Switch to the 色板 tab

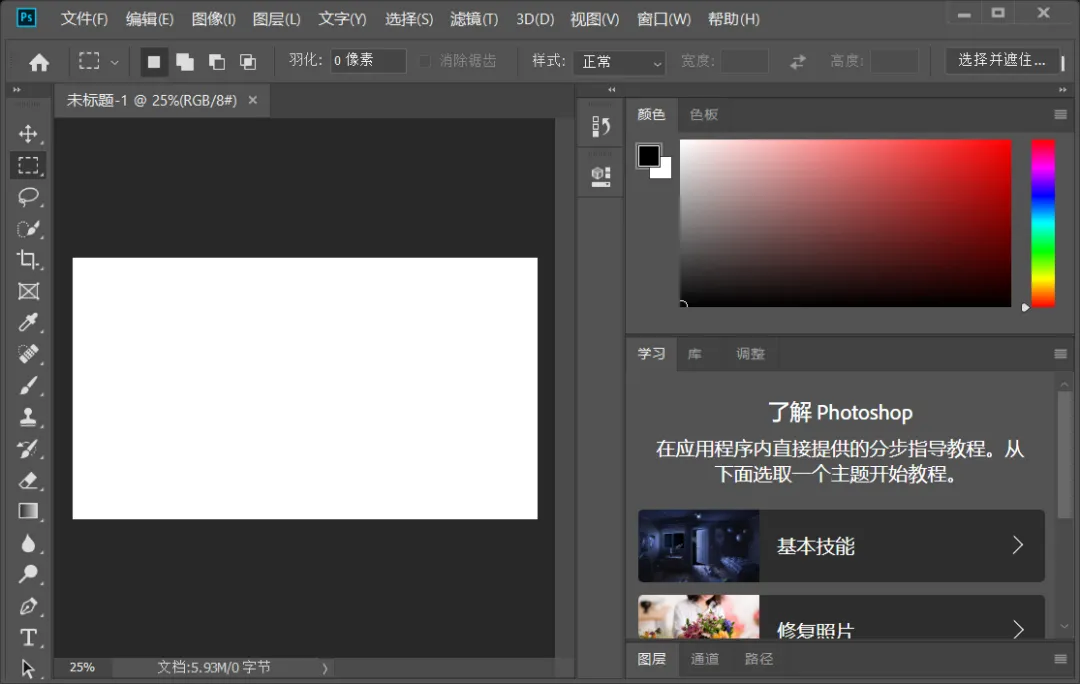[704, 114]
